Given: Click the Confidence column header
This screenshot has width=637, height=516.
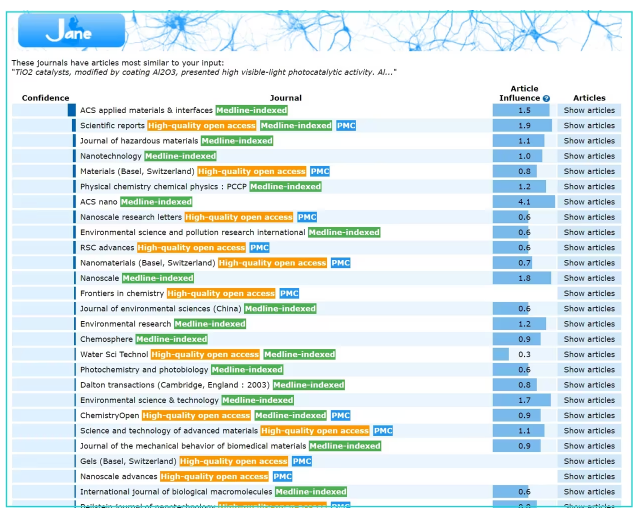Looking at the screenshot, I should [46, 98].
